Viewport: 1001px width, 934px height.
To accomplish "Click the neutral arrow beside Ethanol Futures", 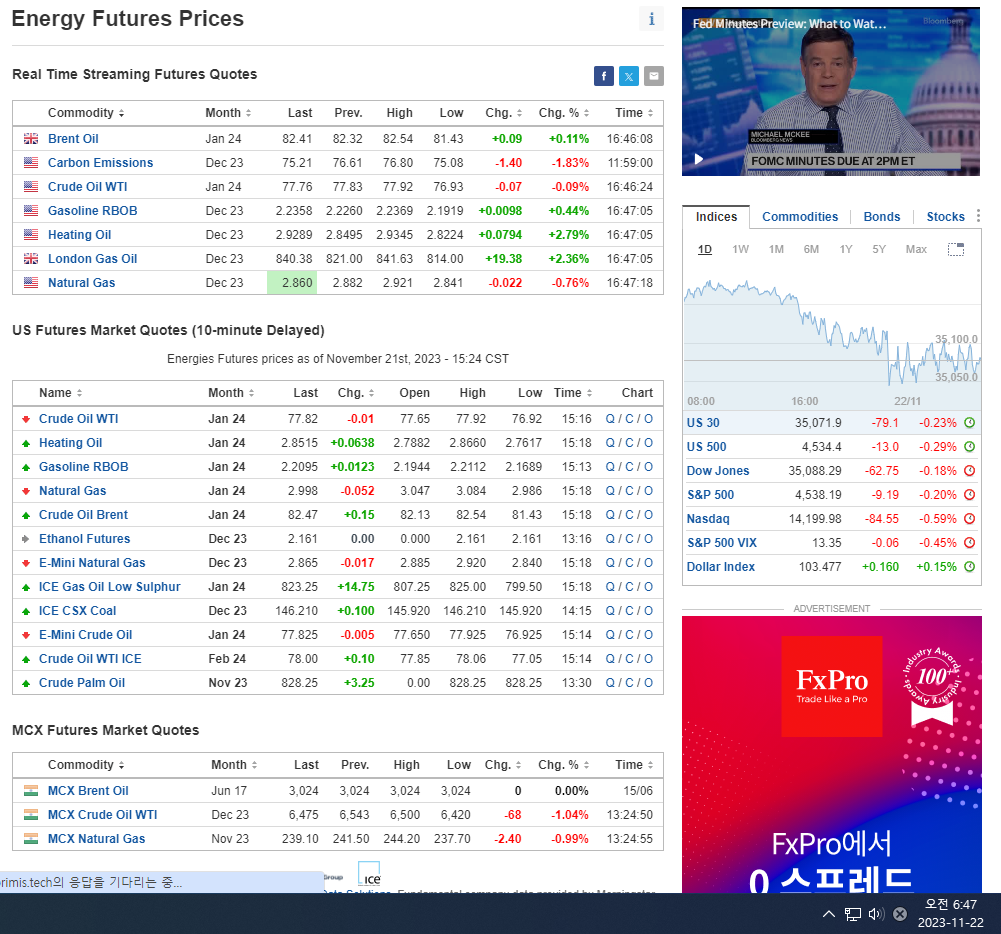I will point(26,539).
